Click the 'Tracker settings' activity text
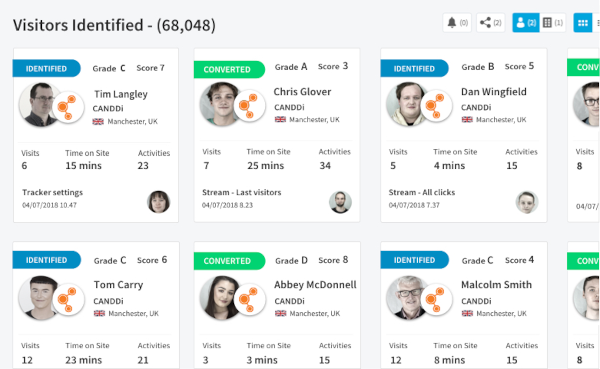 point(52,192)
